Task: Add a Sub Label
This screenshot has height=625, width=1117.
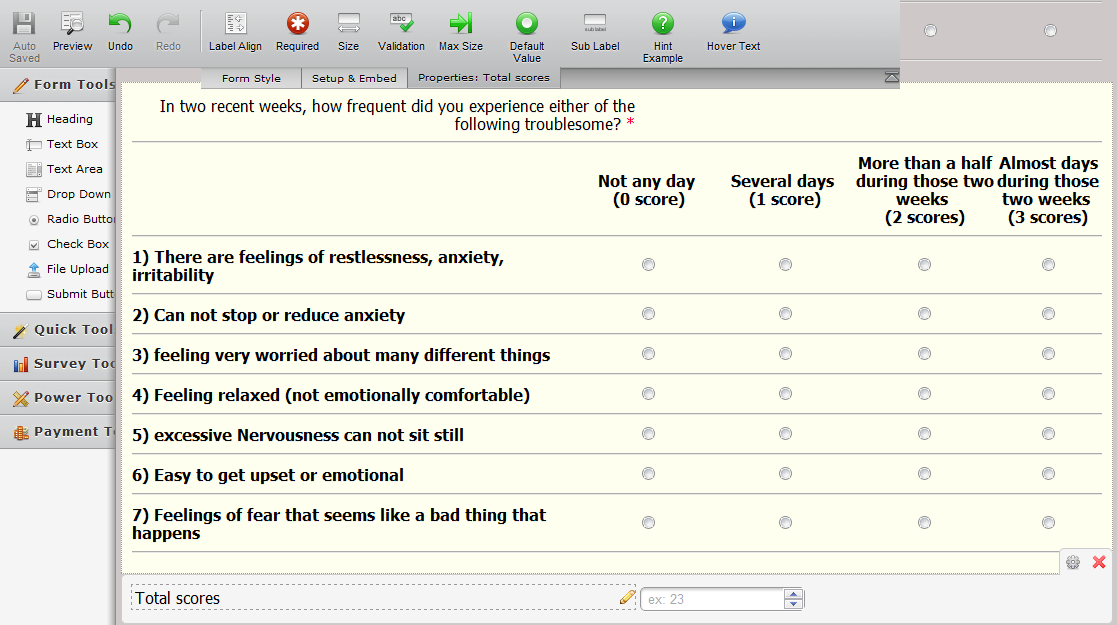Action: pyautogui.click(x=595, y=32)
